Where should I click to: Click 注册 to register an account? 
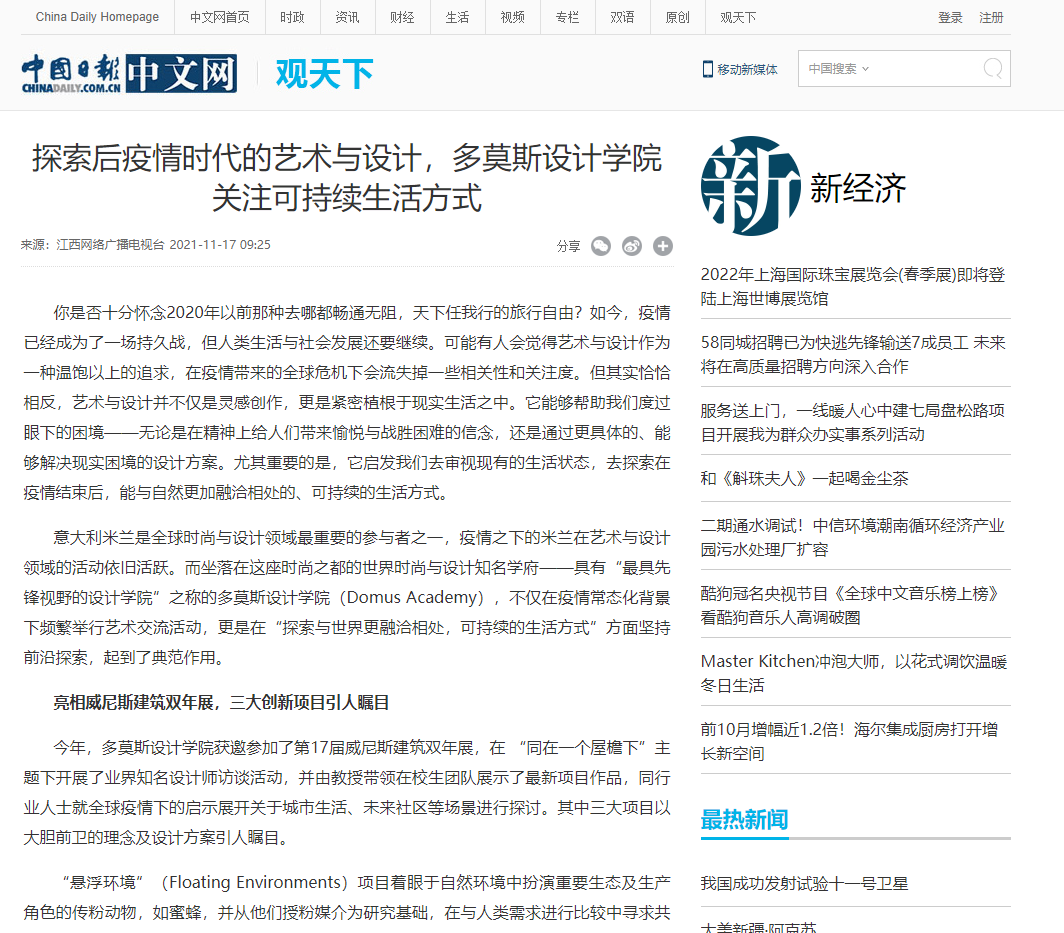[989, 17]
